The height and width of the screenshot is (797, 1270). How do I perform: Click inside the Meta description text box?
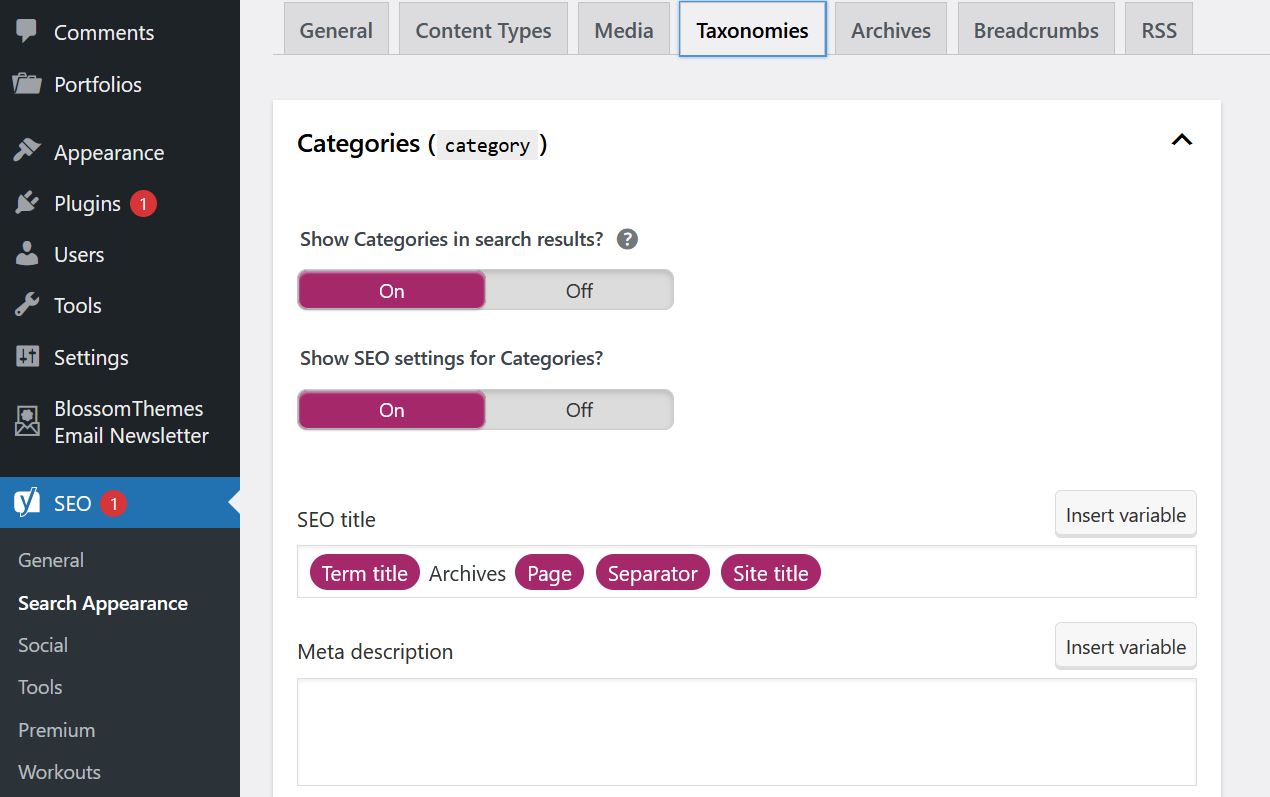[746, 732]
